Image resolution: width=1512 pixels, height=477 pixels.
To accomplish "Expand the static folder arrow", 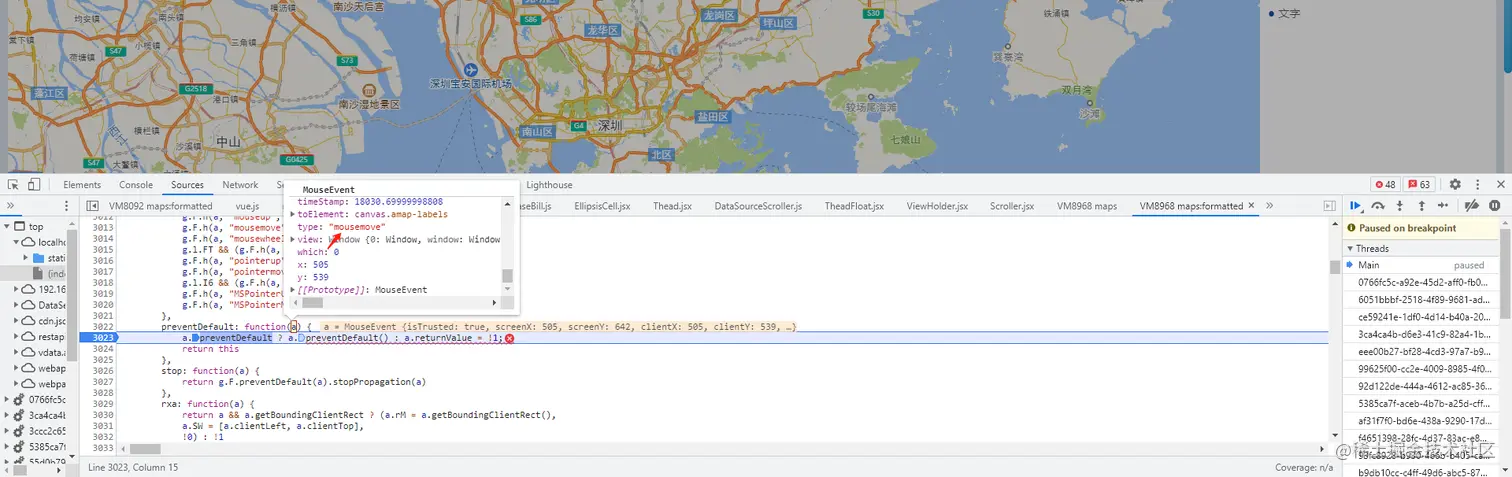I will (x=26, y=258).
